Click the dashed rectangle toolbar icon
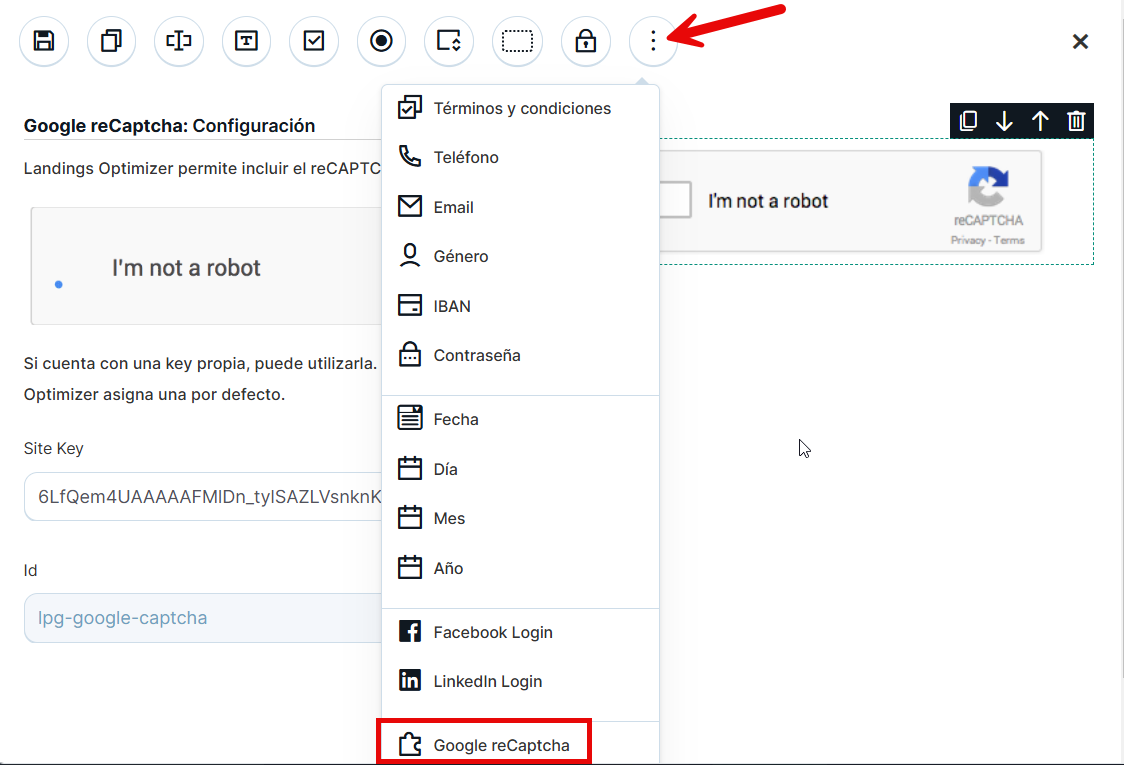The height and width of the screenshot is (765, 1124). 517,41
